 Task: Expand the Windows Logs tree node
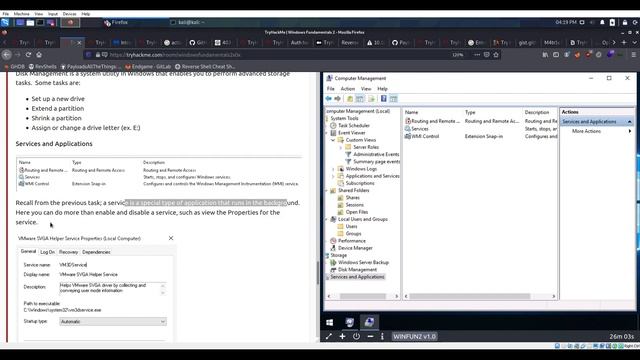(333, 169)
